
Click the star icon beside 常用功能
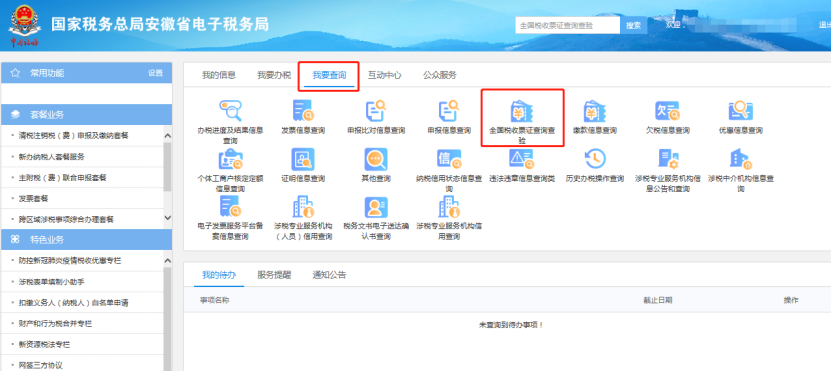click(x=15, y=73)
